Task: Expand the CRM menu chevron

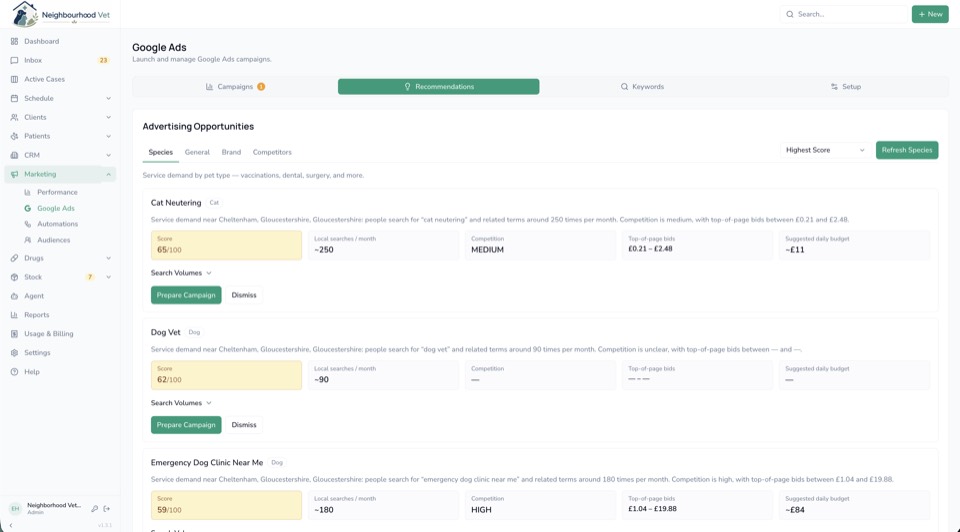Action: 108,155
